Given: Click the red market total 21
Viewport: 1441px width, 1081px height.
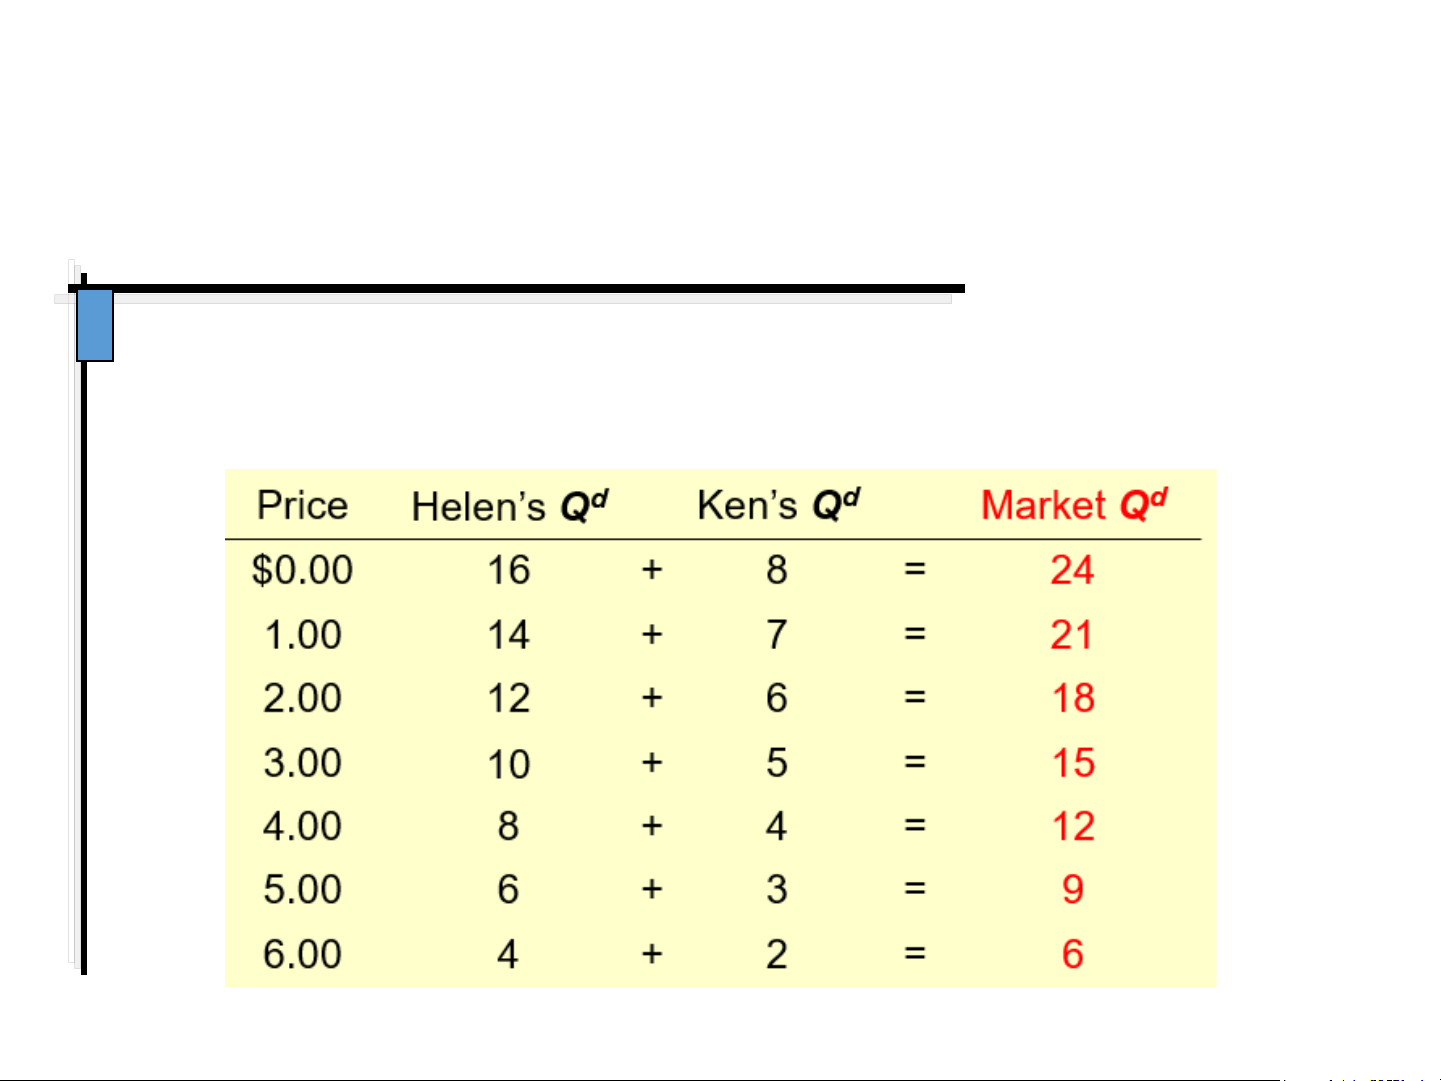Looking at the screenshot, I should (x=1071, y=635).
